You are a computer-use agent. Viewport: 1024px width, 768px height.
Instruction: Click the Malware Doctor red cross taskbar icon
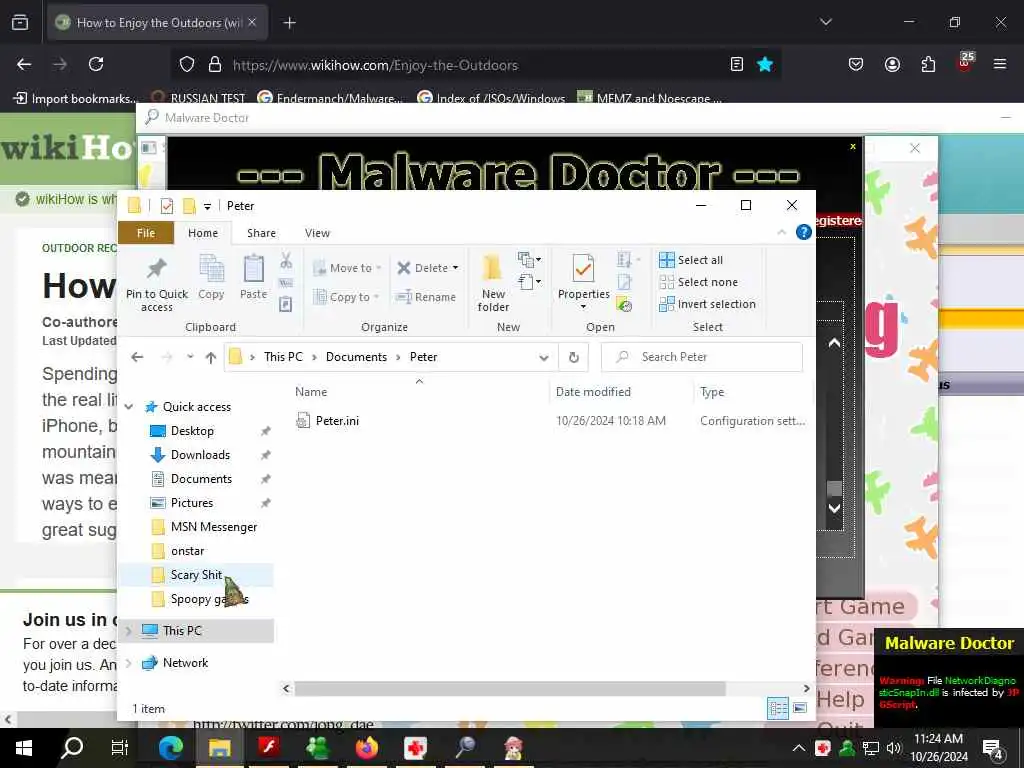(x=415, y=748)
